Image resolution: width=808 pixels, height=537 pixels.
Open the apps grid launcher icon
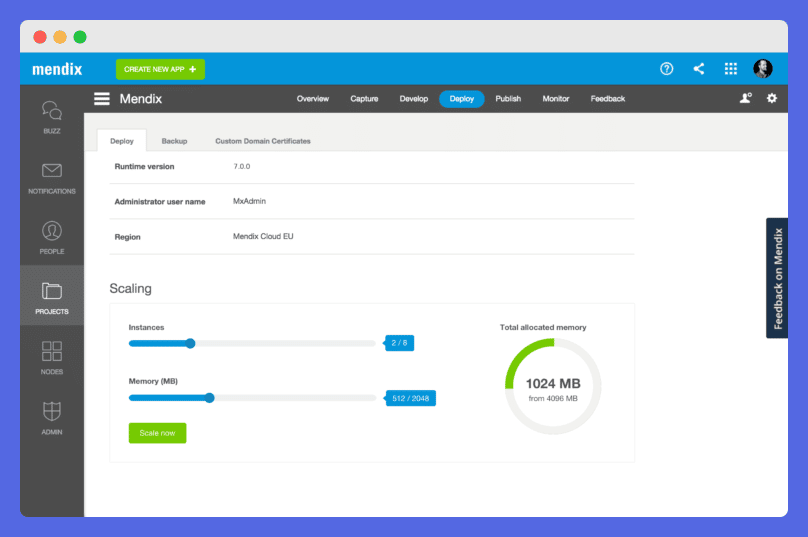(731, 69)
